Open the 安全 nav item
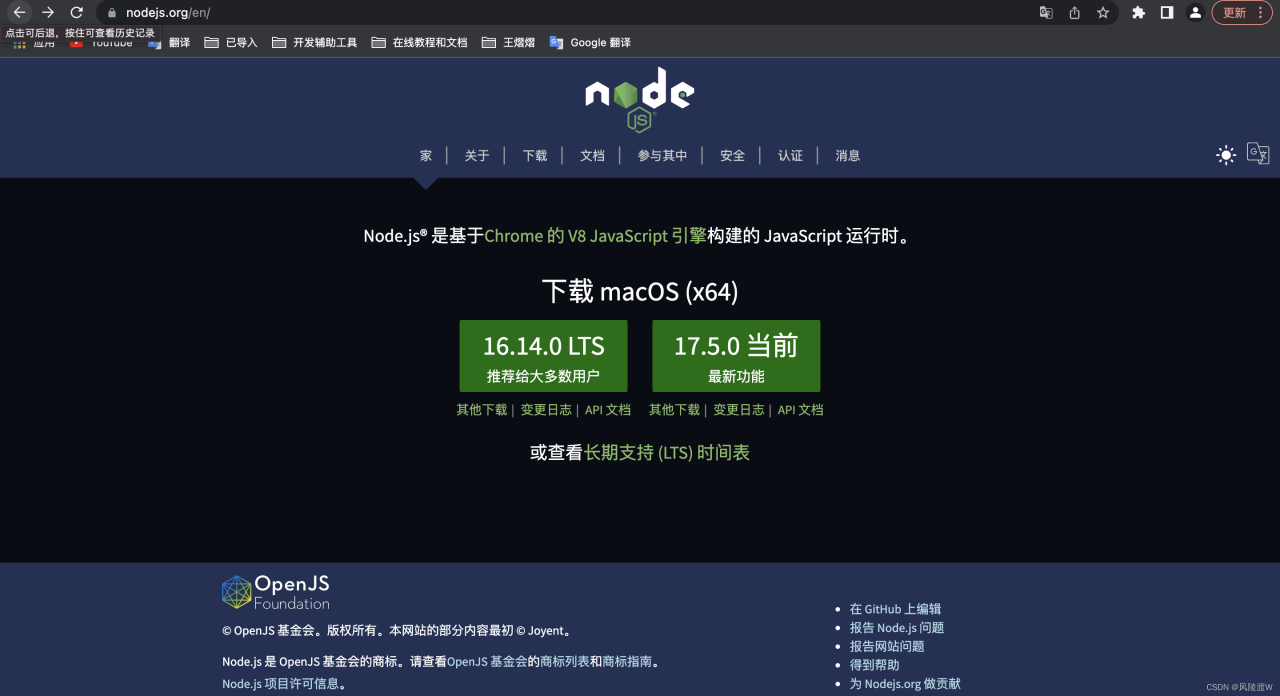The height and width of the screenshot is (696, 1280). pyautogui.click(x=733, y=155)
